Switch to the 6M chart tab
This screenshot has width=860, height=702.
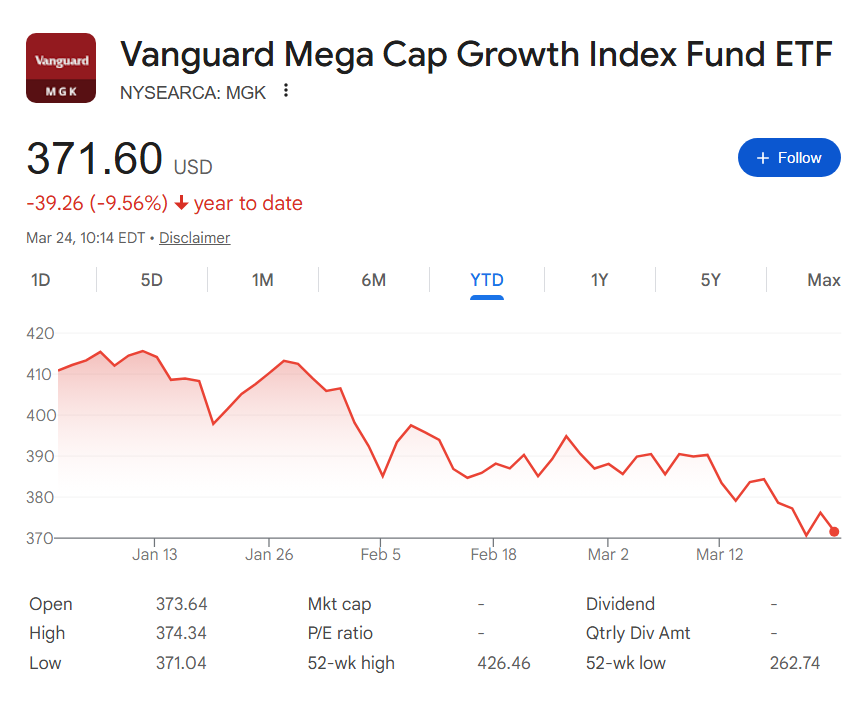click(373, 280)
